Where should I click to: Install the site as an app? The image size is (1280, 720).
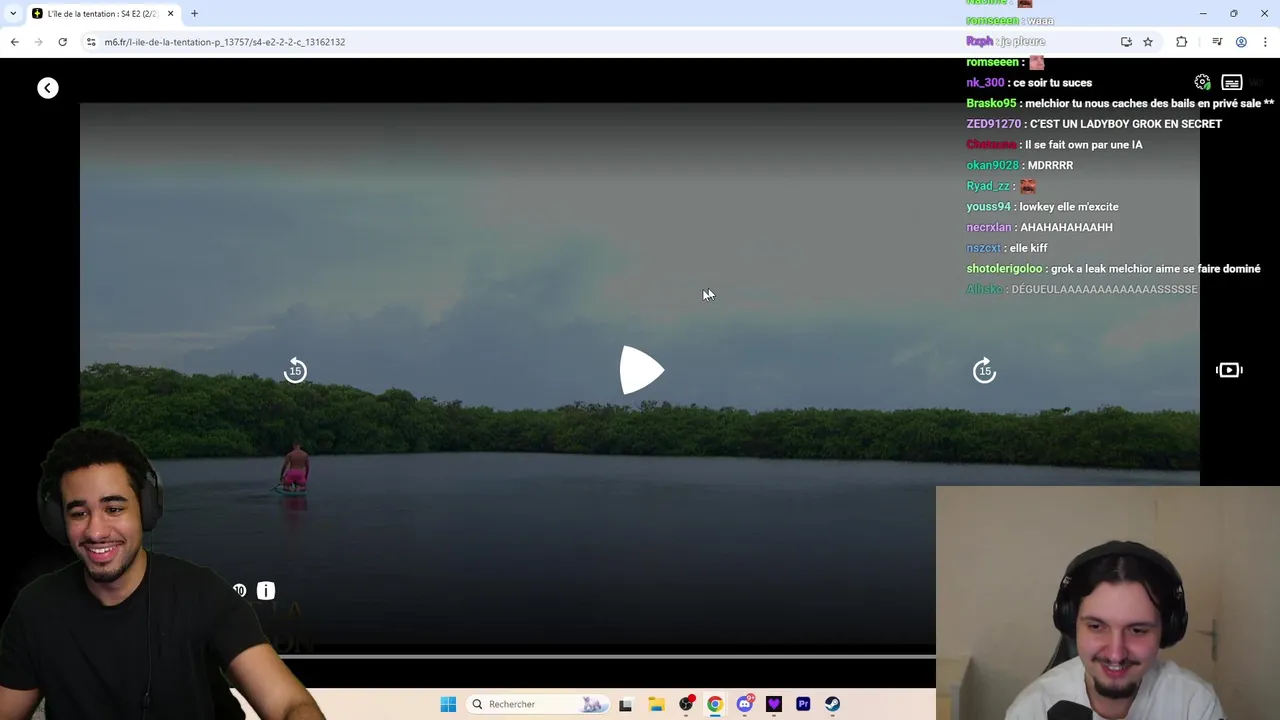pos(1126,42)
